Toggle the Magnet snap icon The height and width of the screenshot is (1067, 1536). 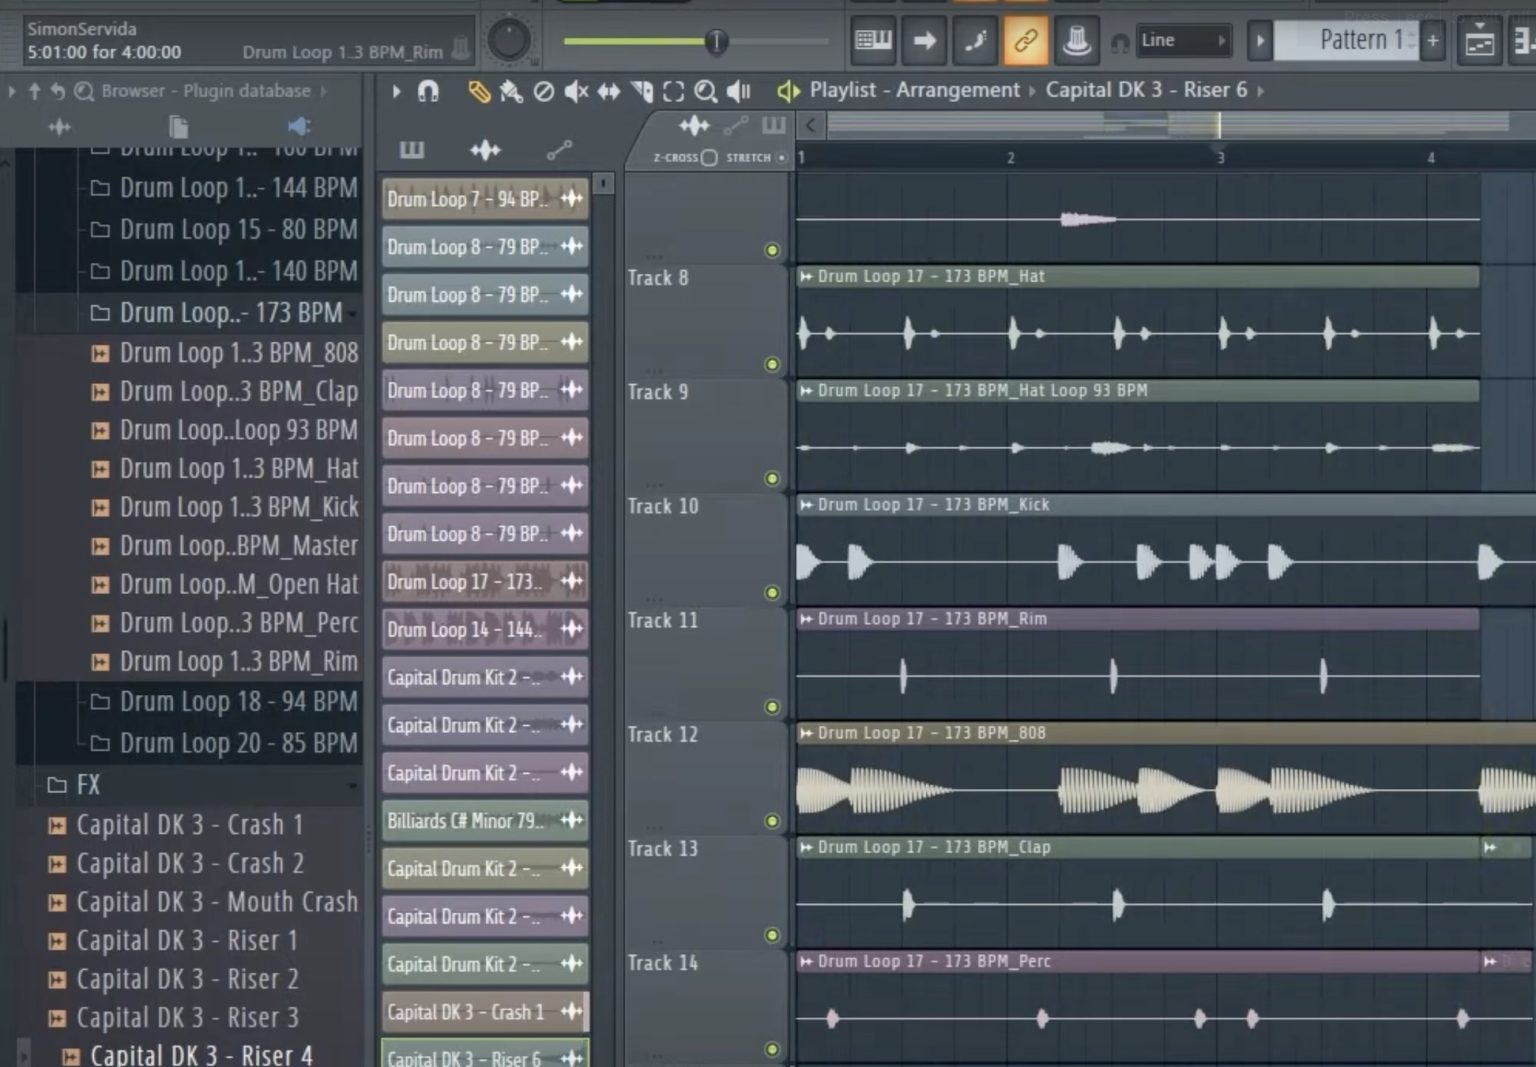(429, 90)
